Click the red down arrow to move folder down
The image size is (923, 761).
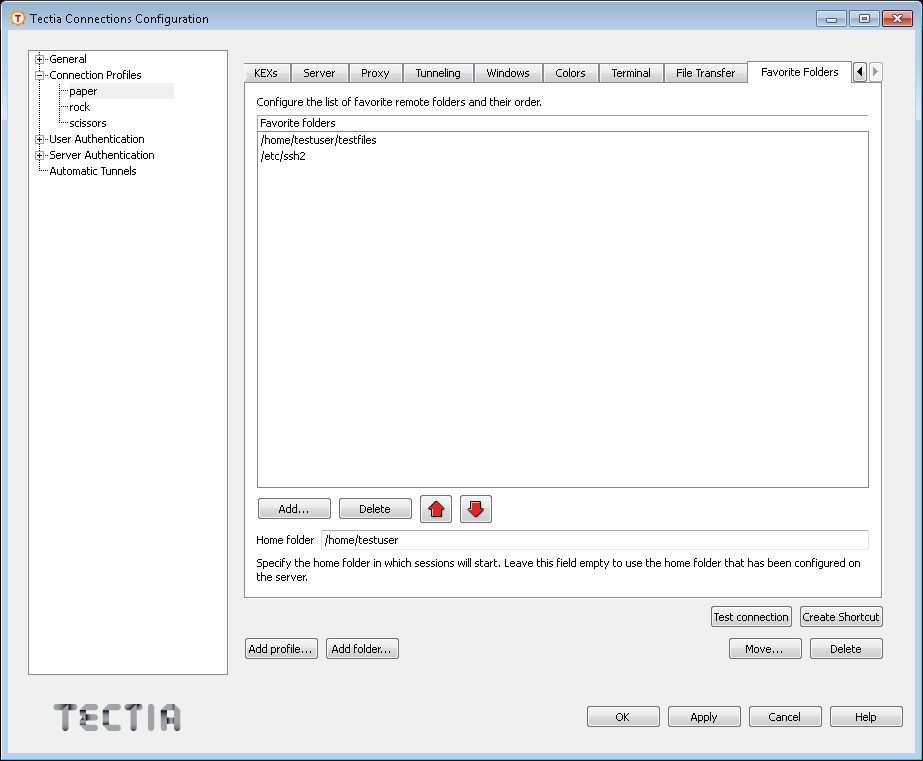tap(476, 509)
